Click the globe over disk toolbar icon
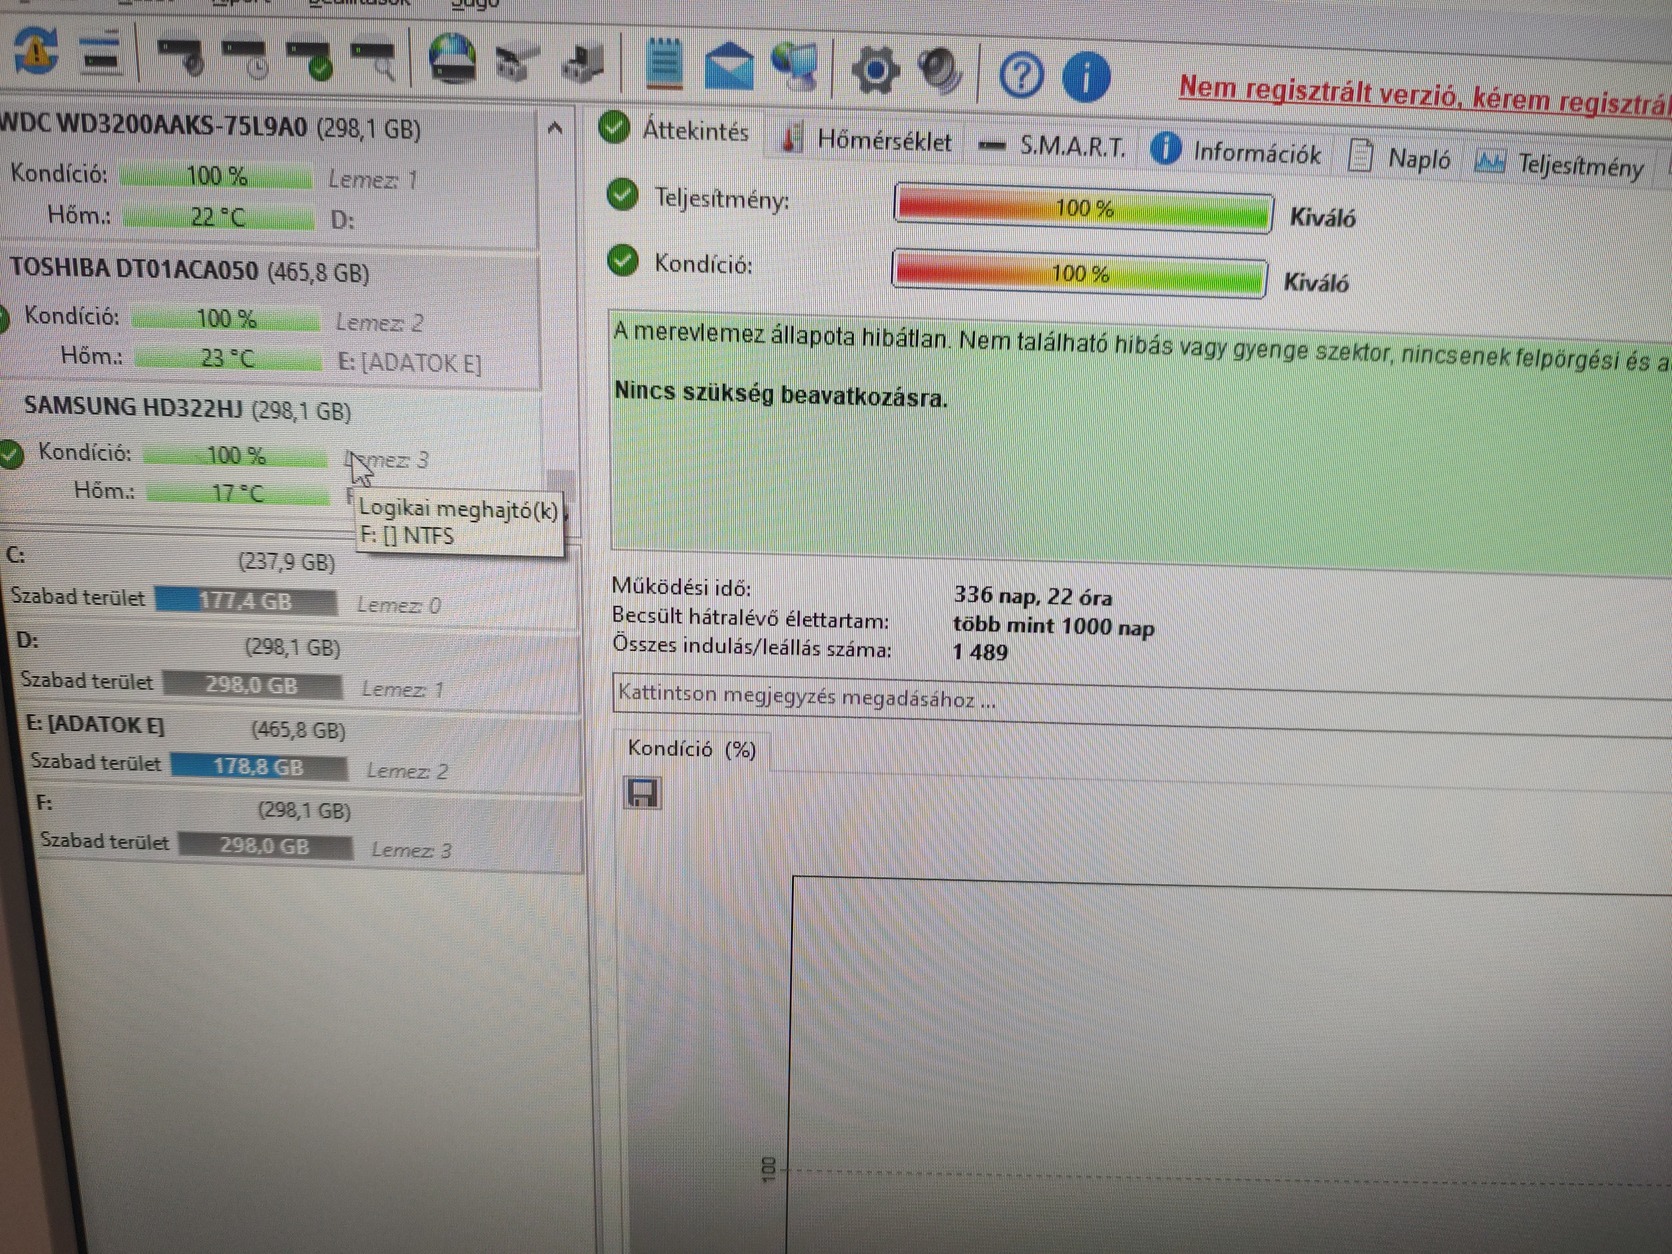 [452, 60]
